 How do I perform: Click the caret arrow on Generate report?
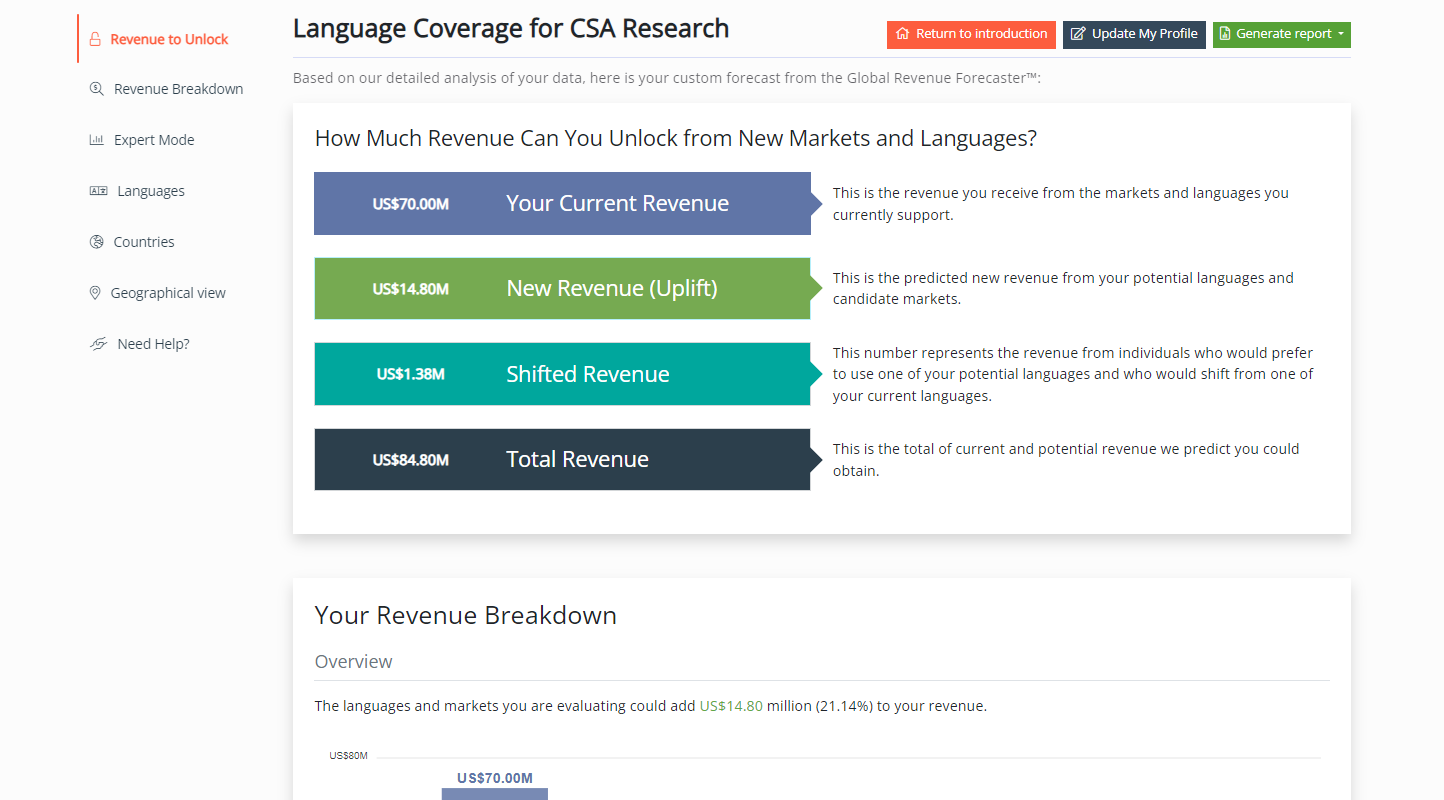[1340, 34]
